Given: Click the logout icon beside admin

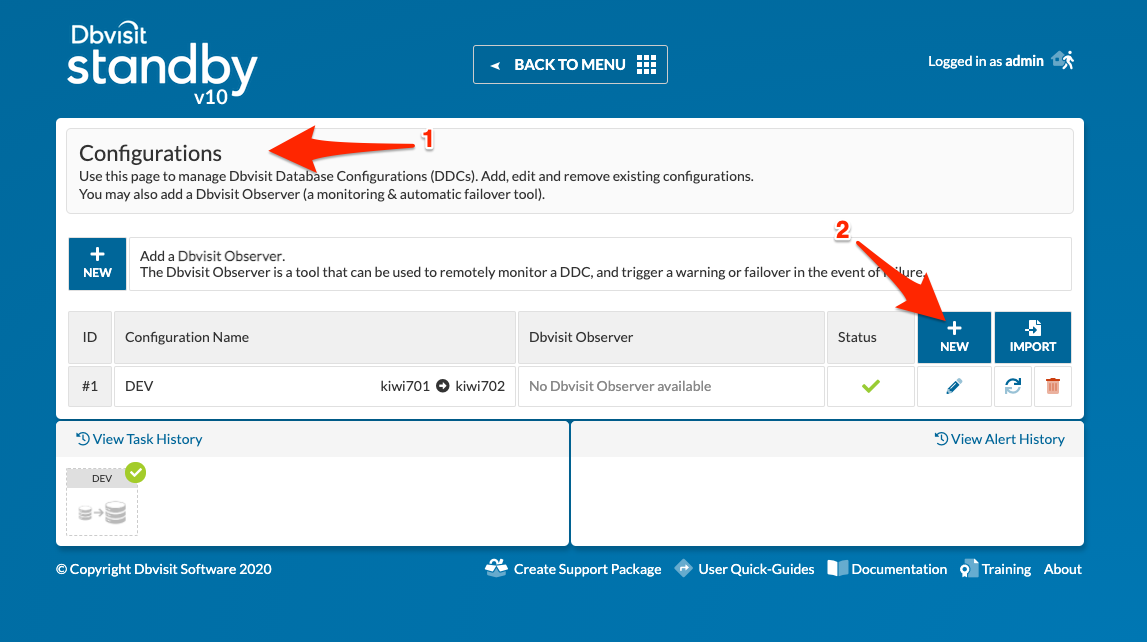Looking at the screenshot, I should point(1063,60).
